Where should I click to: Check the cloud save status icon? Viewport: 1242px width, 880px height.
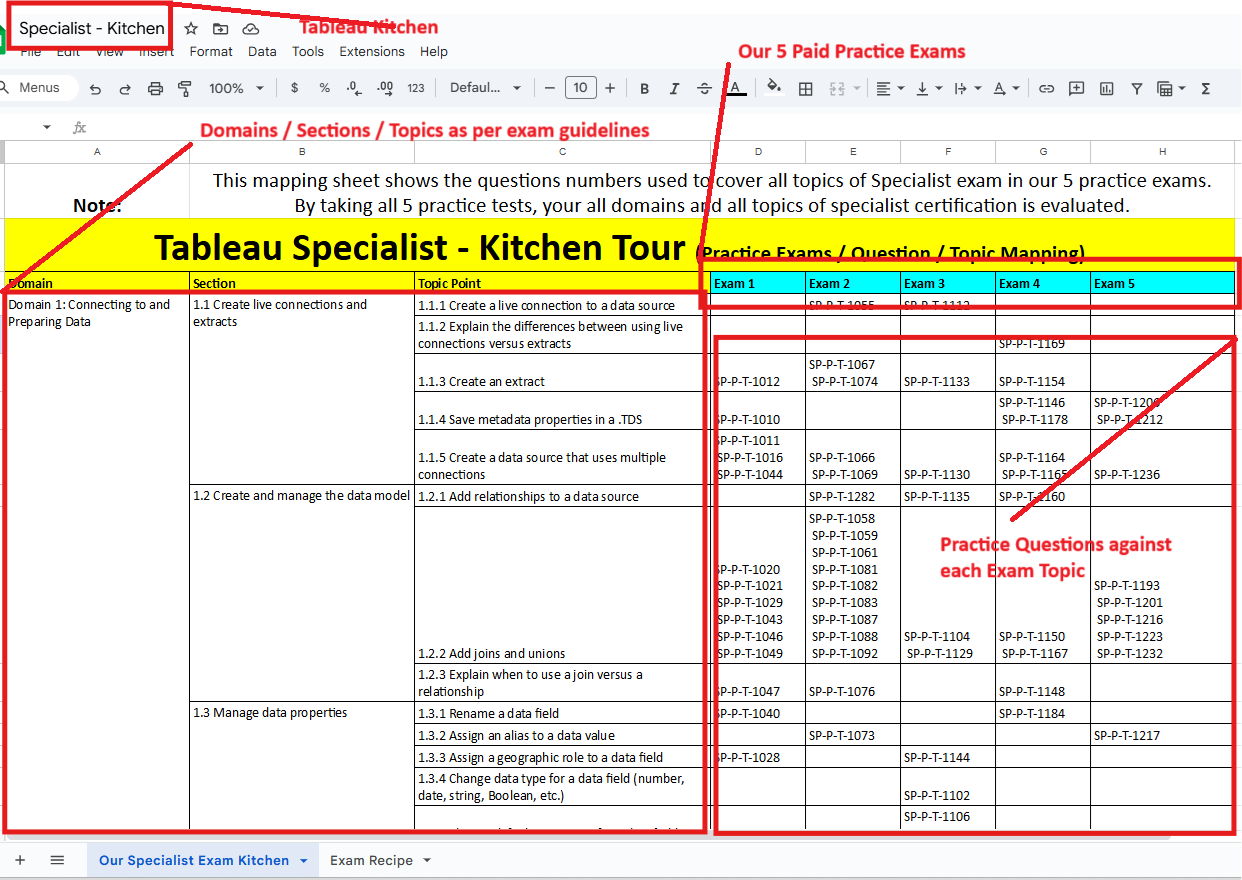(251, 29)
